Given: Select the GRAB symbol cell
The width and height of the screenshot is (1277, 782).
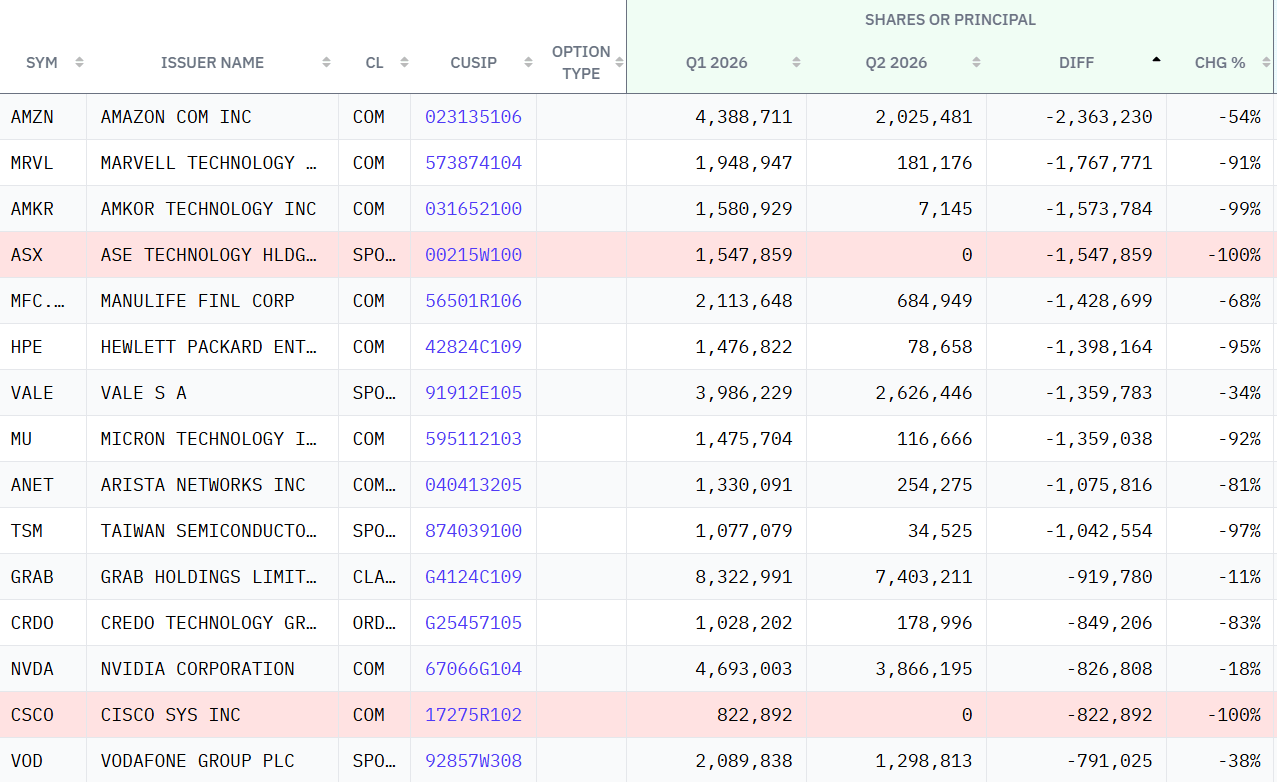Looking at the screenshot, I should (x=43, y=577).
